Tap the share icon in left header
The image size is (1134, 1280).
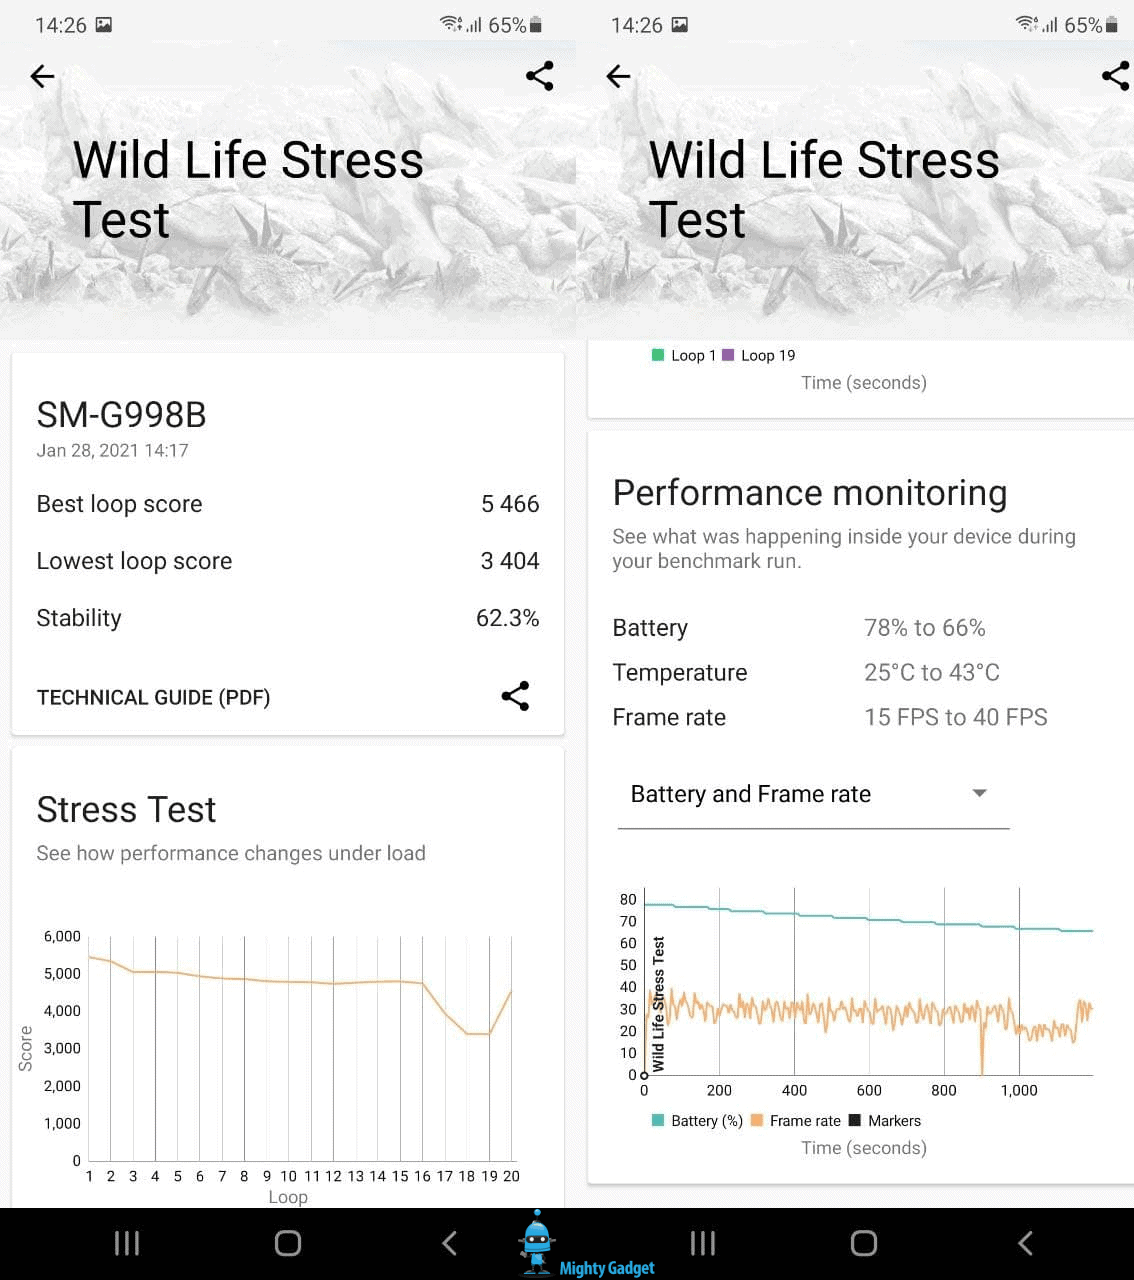(x=539, y=76)
